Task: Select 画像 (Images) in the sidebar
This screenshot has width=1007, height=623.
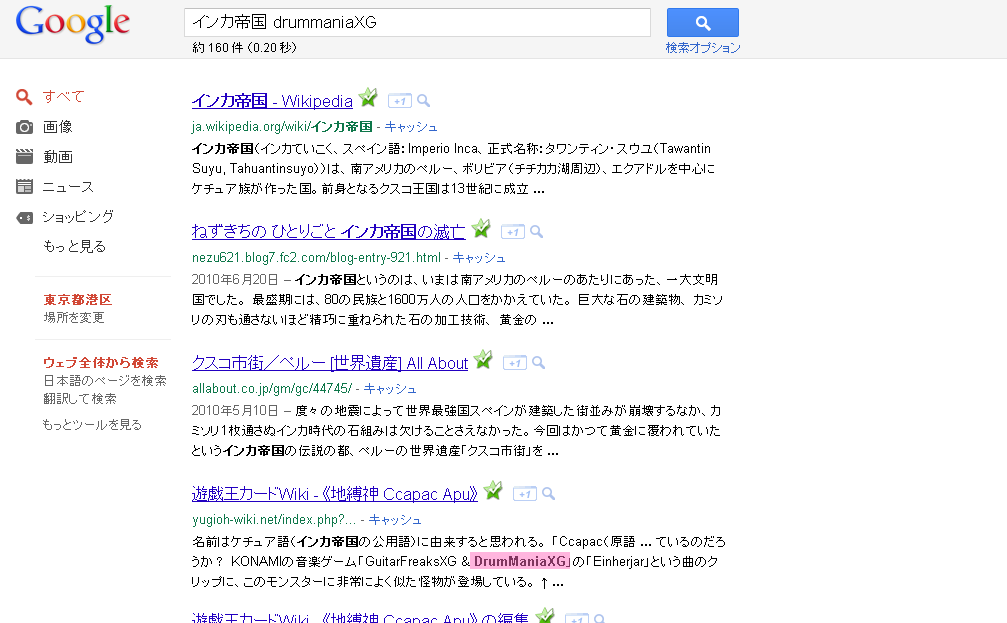Action: point(57,127)
